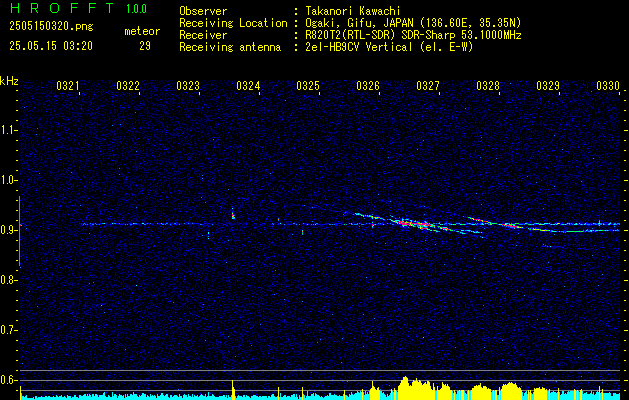Viewport: 629px width, 400px height.
Task: Click the Receiving antenna label
Action: click(230, 47)
